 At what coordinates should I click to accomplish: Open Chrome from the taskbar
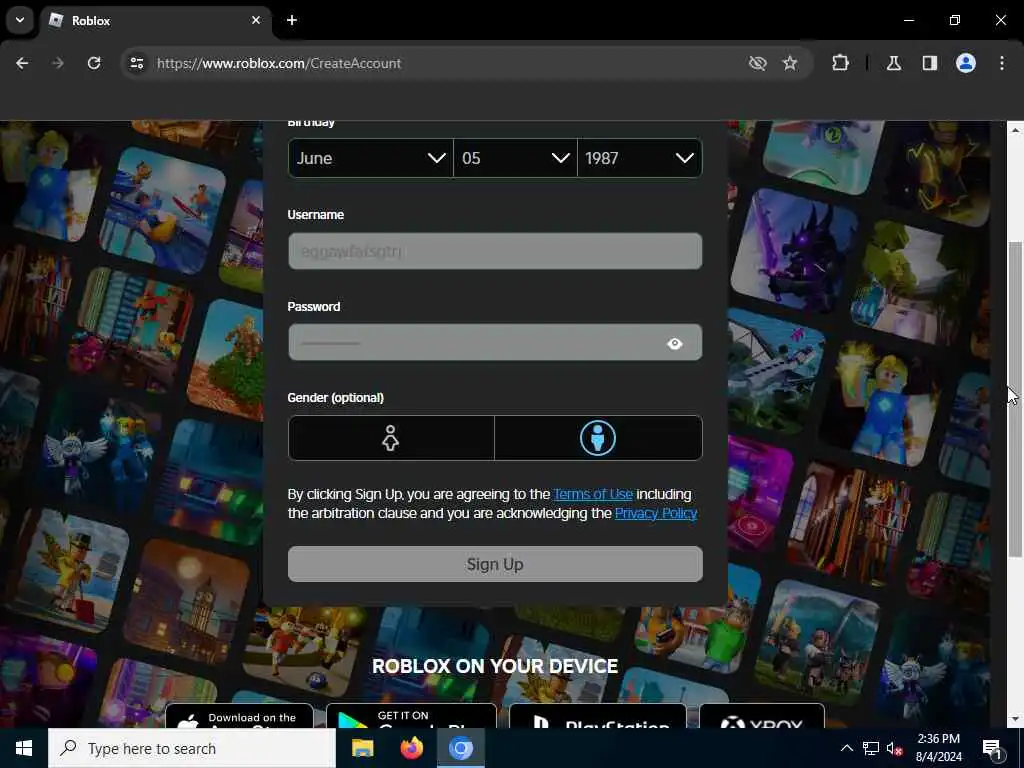point(460,748)
